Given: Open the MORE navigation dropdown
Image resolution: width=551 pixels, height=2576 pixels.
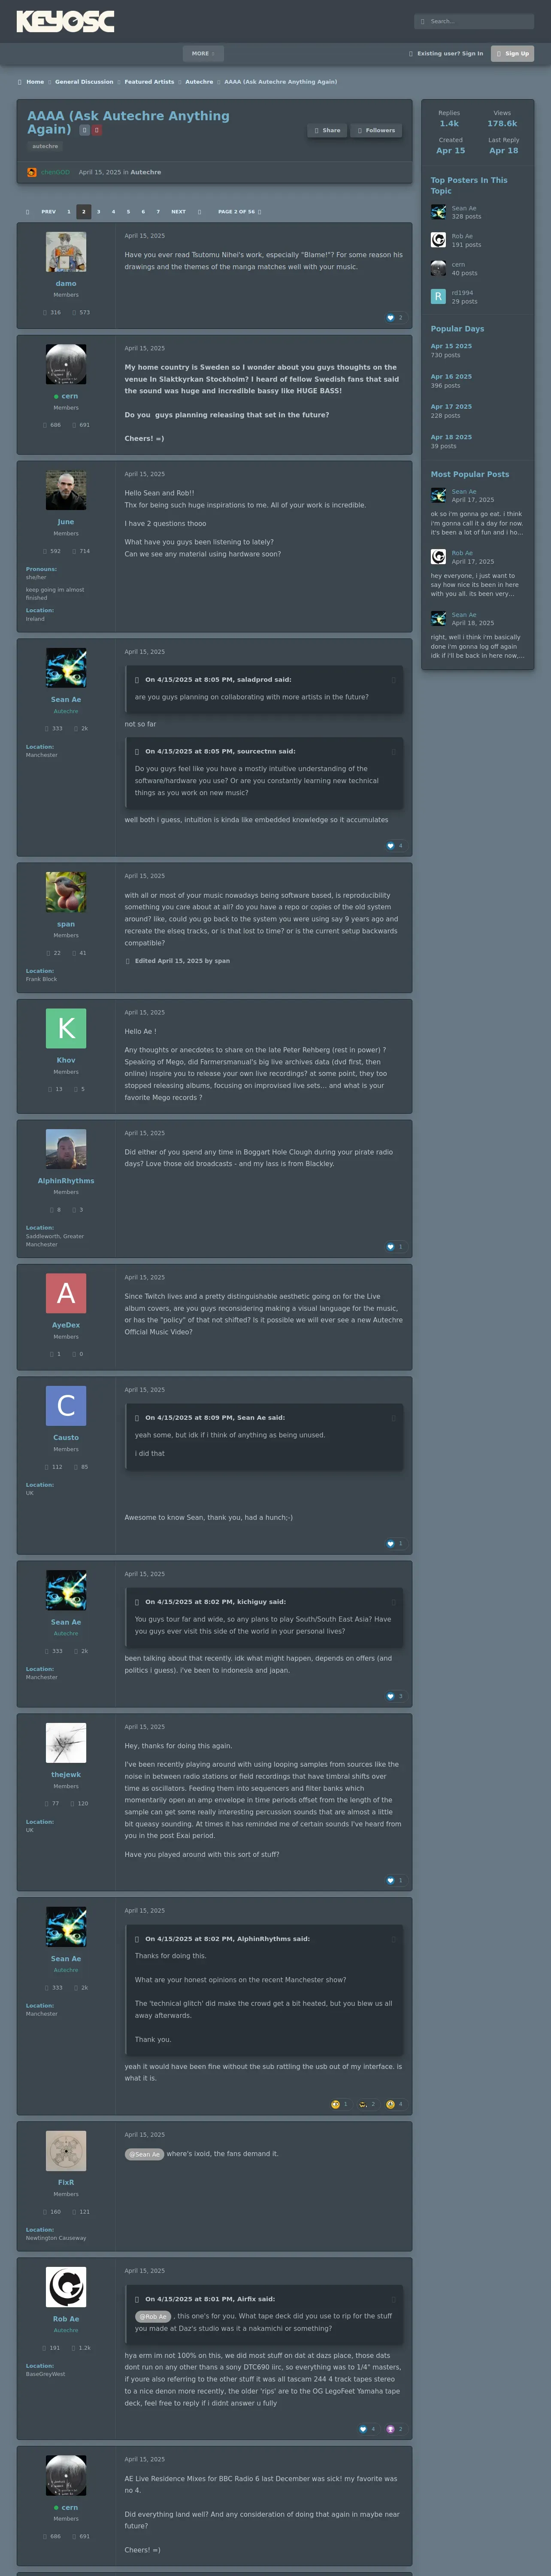Looking at the screenshot, I should click(x=203, y=53).
